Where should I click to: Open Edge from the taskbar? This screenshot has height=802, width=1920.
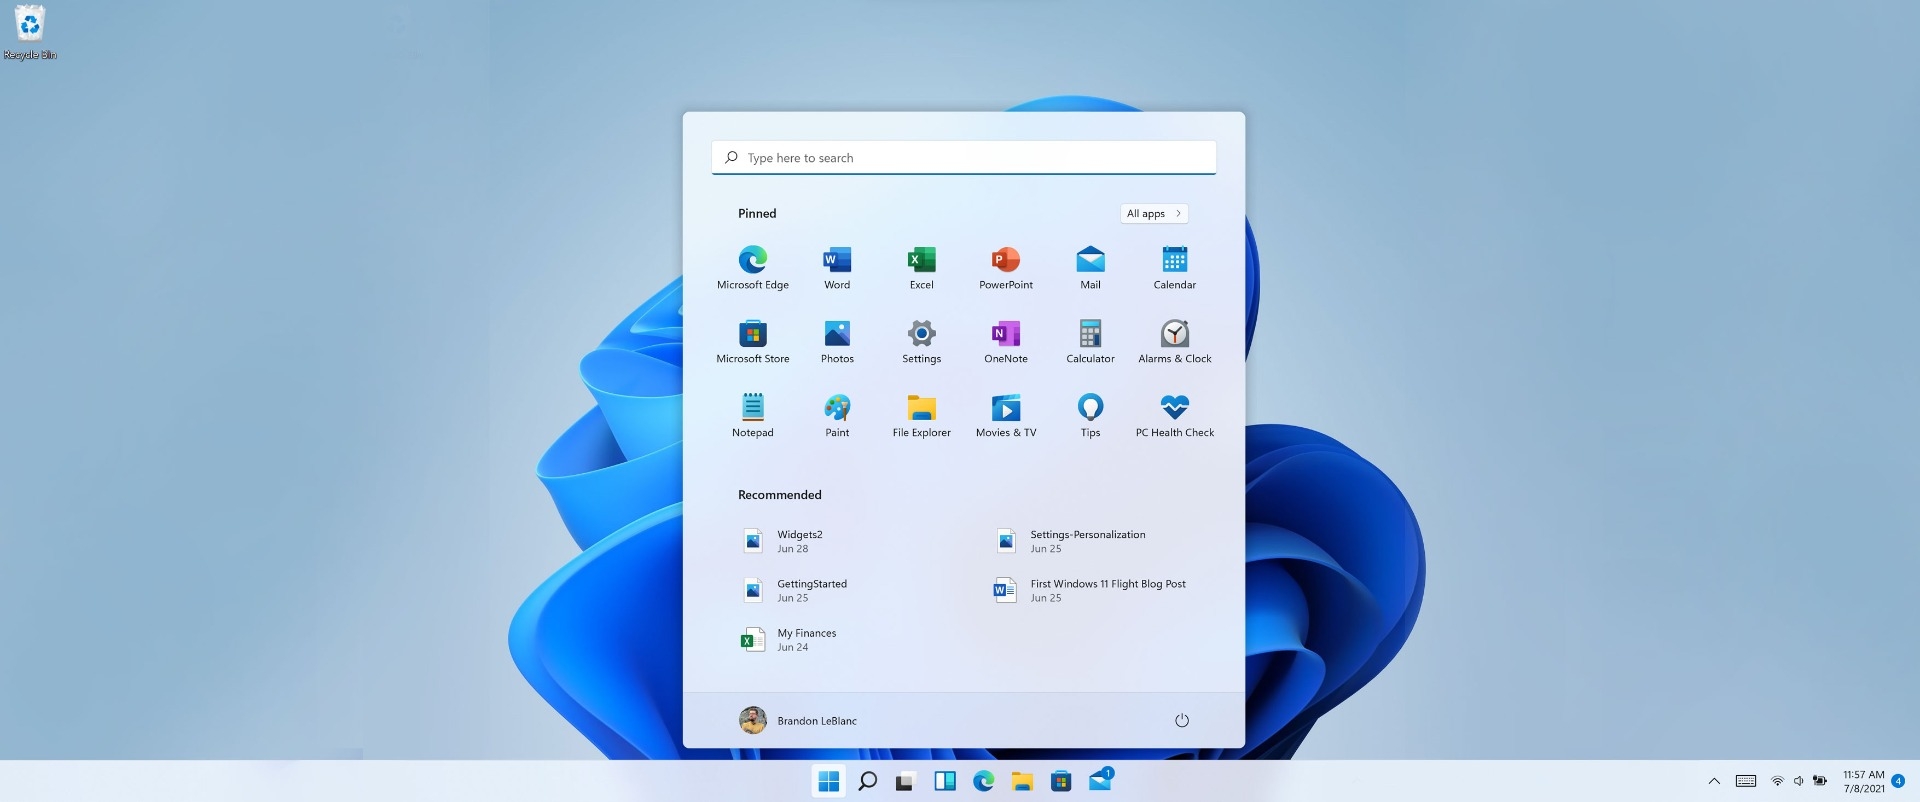click(x=984, y=781)
